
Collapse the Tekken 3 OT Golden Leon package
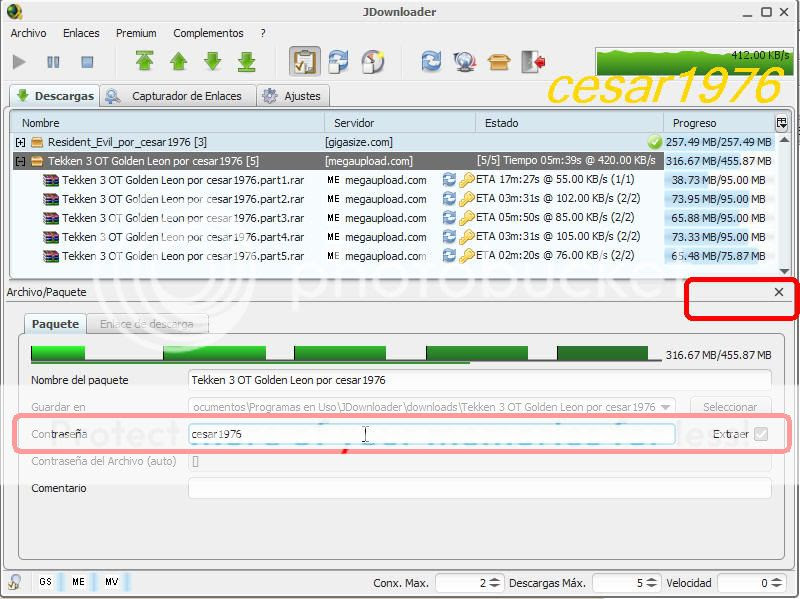pos(20,161)
